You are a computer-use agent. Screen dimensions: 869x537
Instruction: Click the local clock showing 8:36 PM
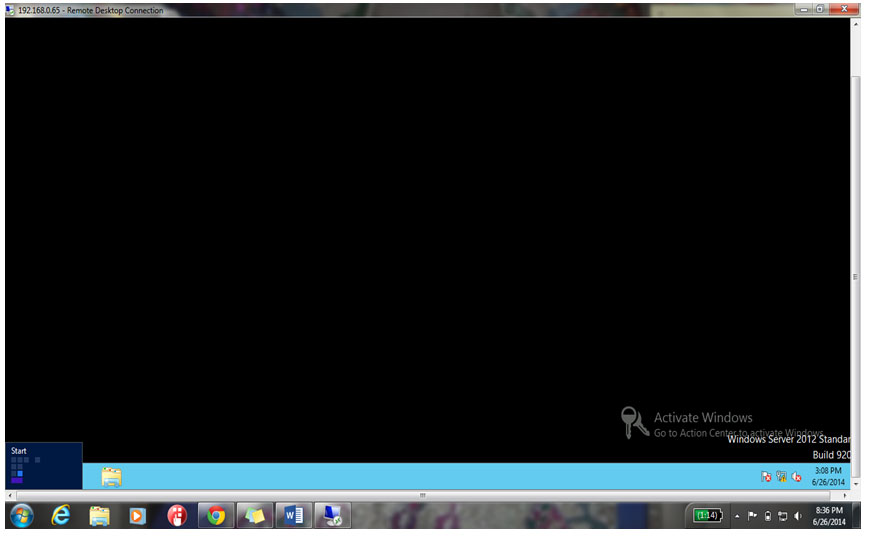pyautogui.click(x=830, y=516)
